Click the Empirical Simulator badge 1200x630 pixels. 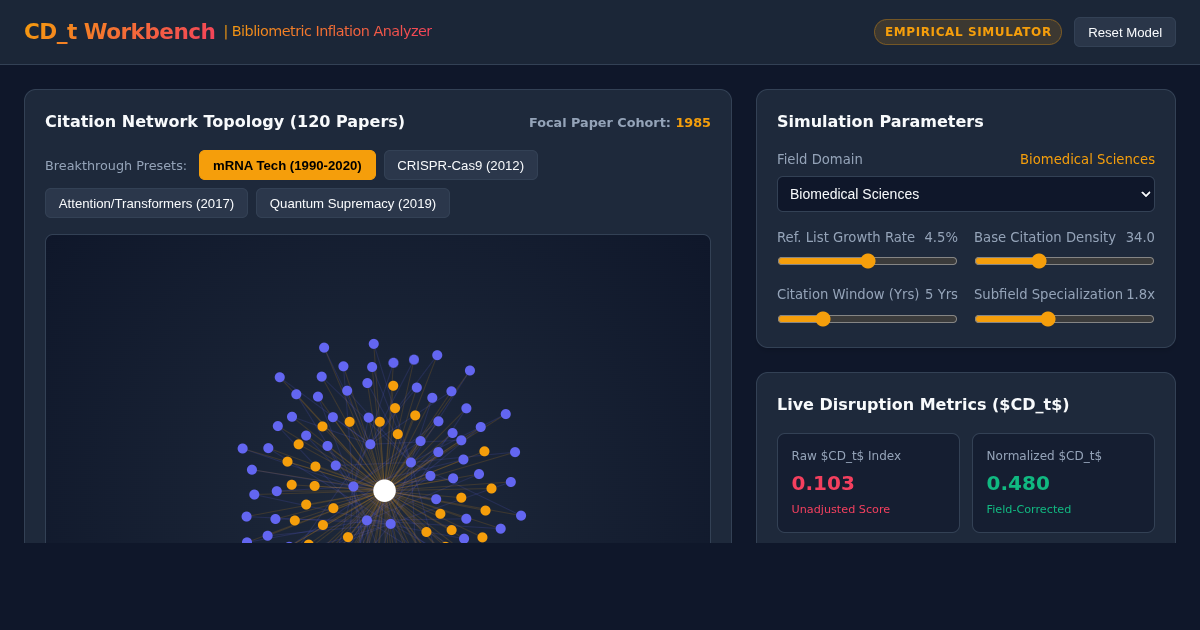click(968, 32)
